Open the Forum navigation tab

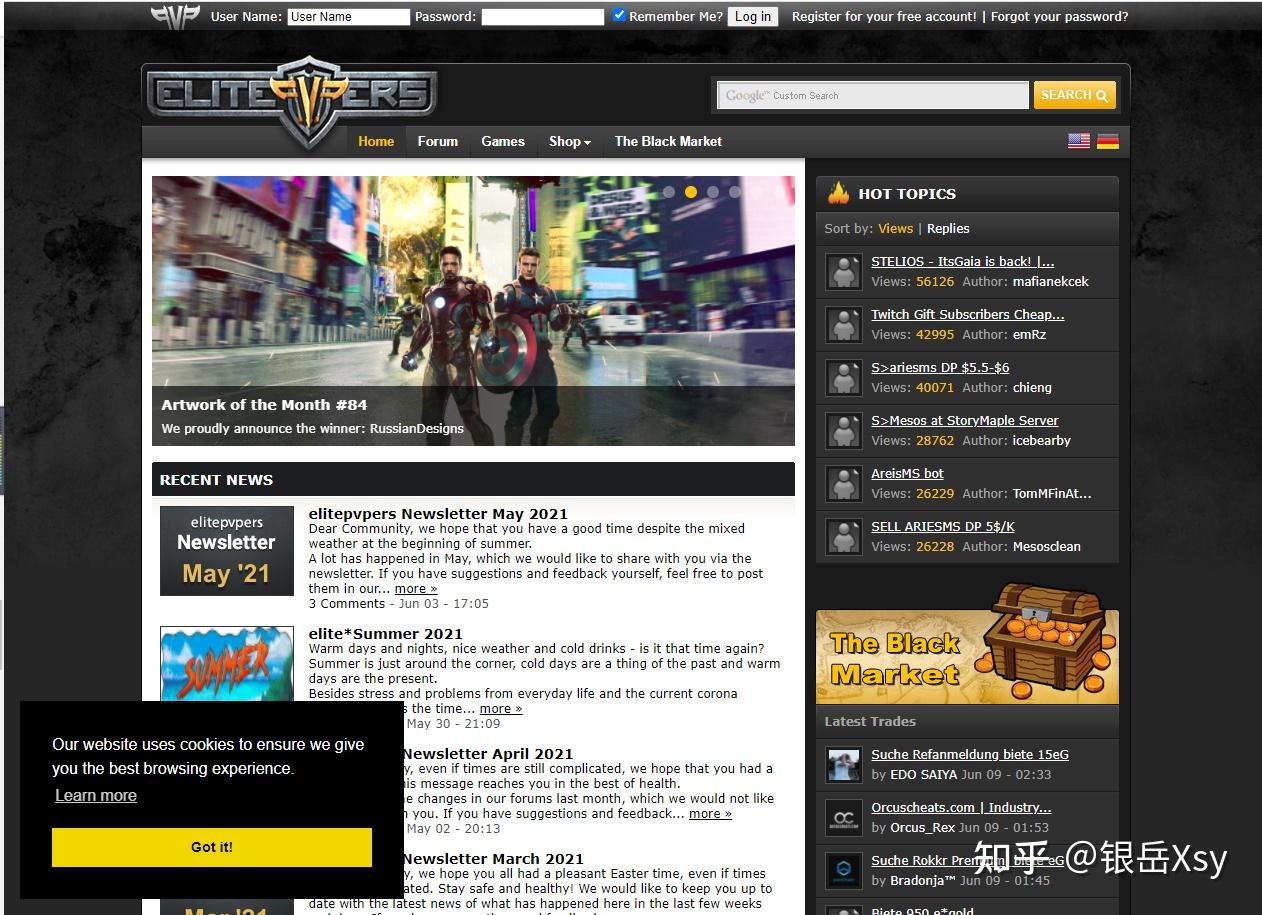pyautogui.click(x=437, y=142)
